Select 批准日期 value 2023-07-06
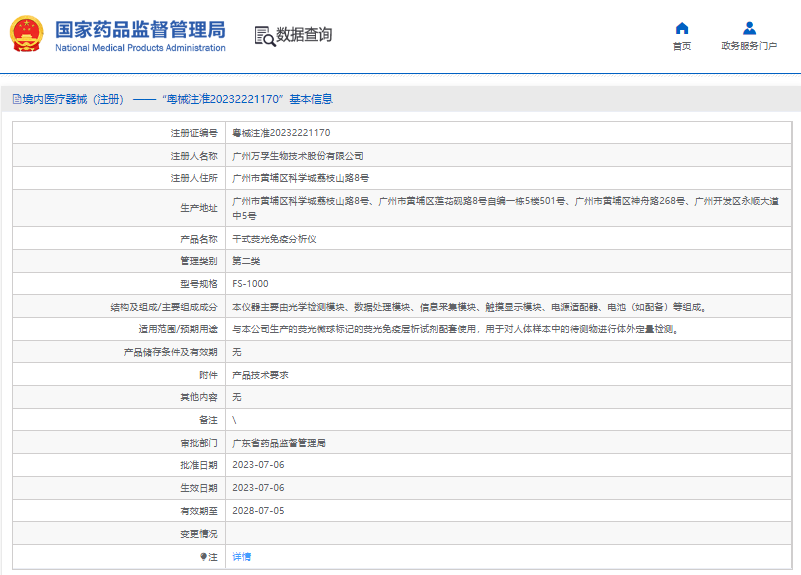This screenshot has width=801, height=575. coord(258,465)
